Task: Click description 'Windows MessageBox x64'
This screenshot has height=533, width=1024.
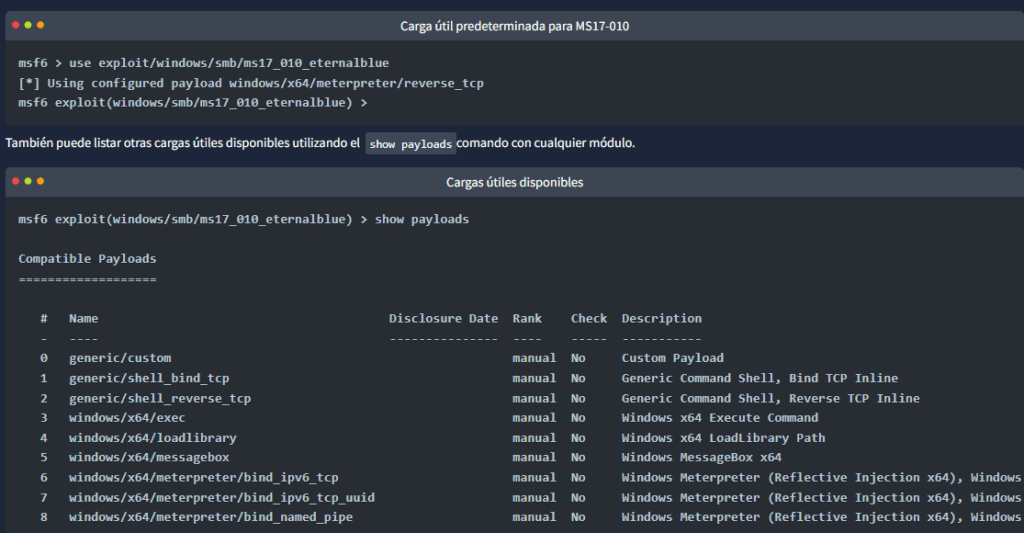Action: click(x=701, y=458)
